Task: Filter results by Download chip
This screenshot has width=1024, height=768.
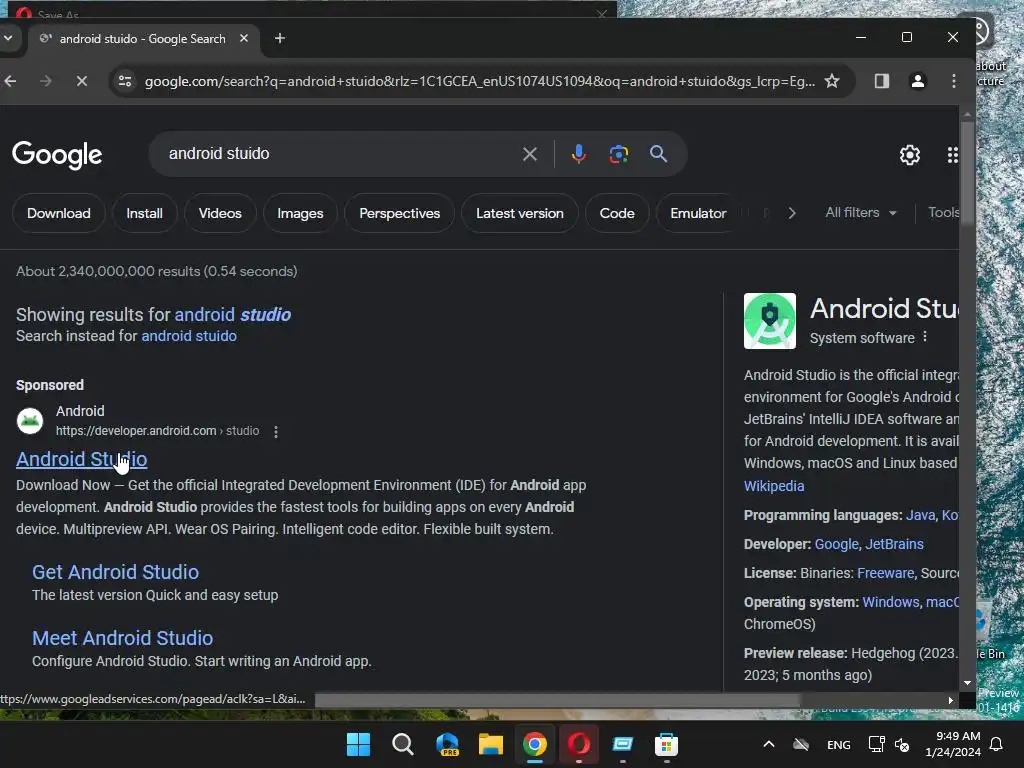Action: click(59, 214)
